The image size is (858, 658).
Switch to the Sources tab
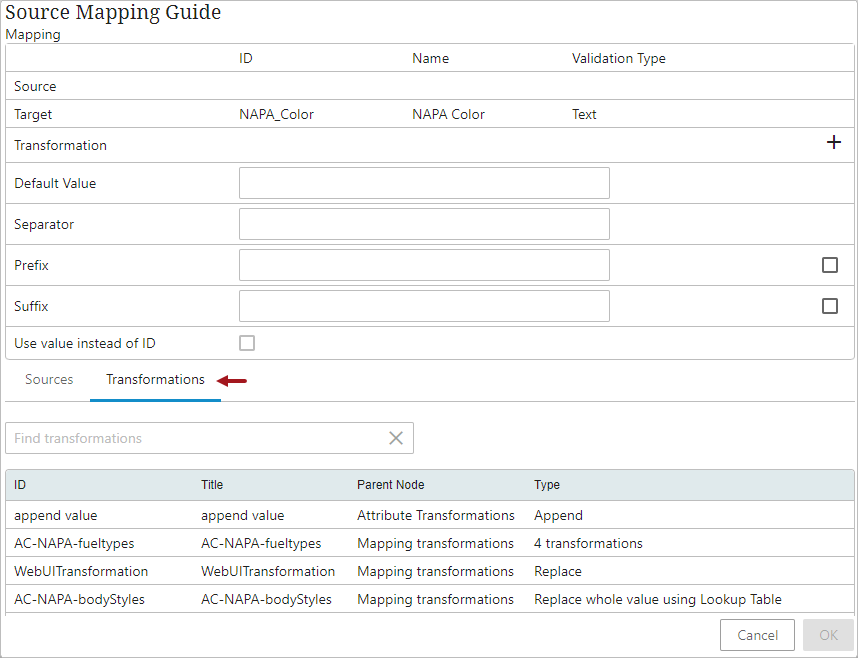(x=49, y=380)
